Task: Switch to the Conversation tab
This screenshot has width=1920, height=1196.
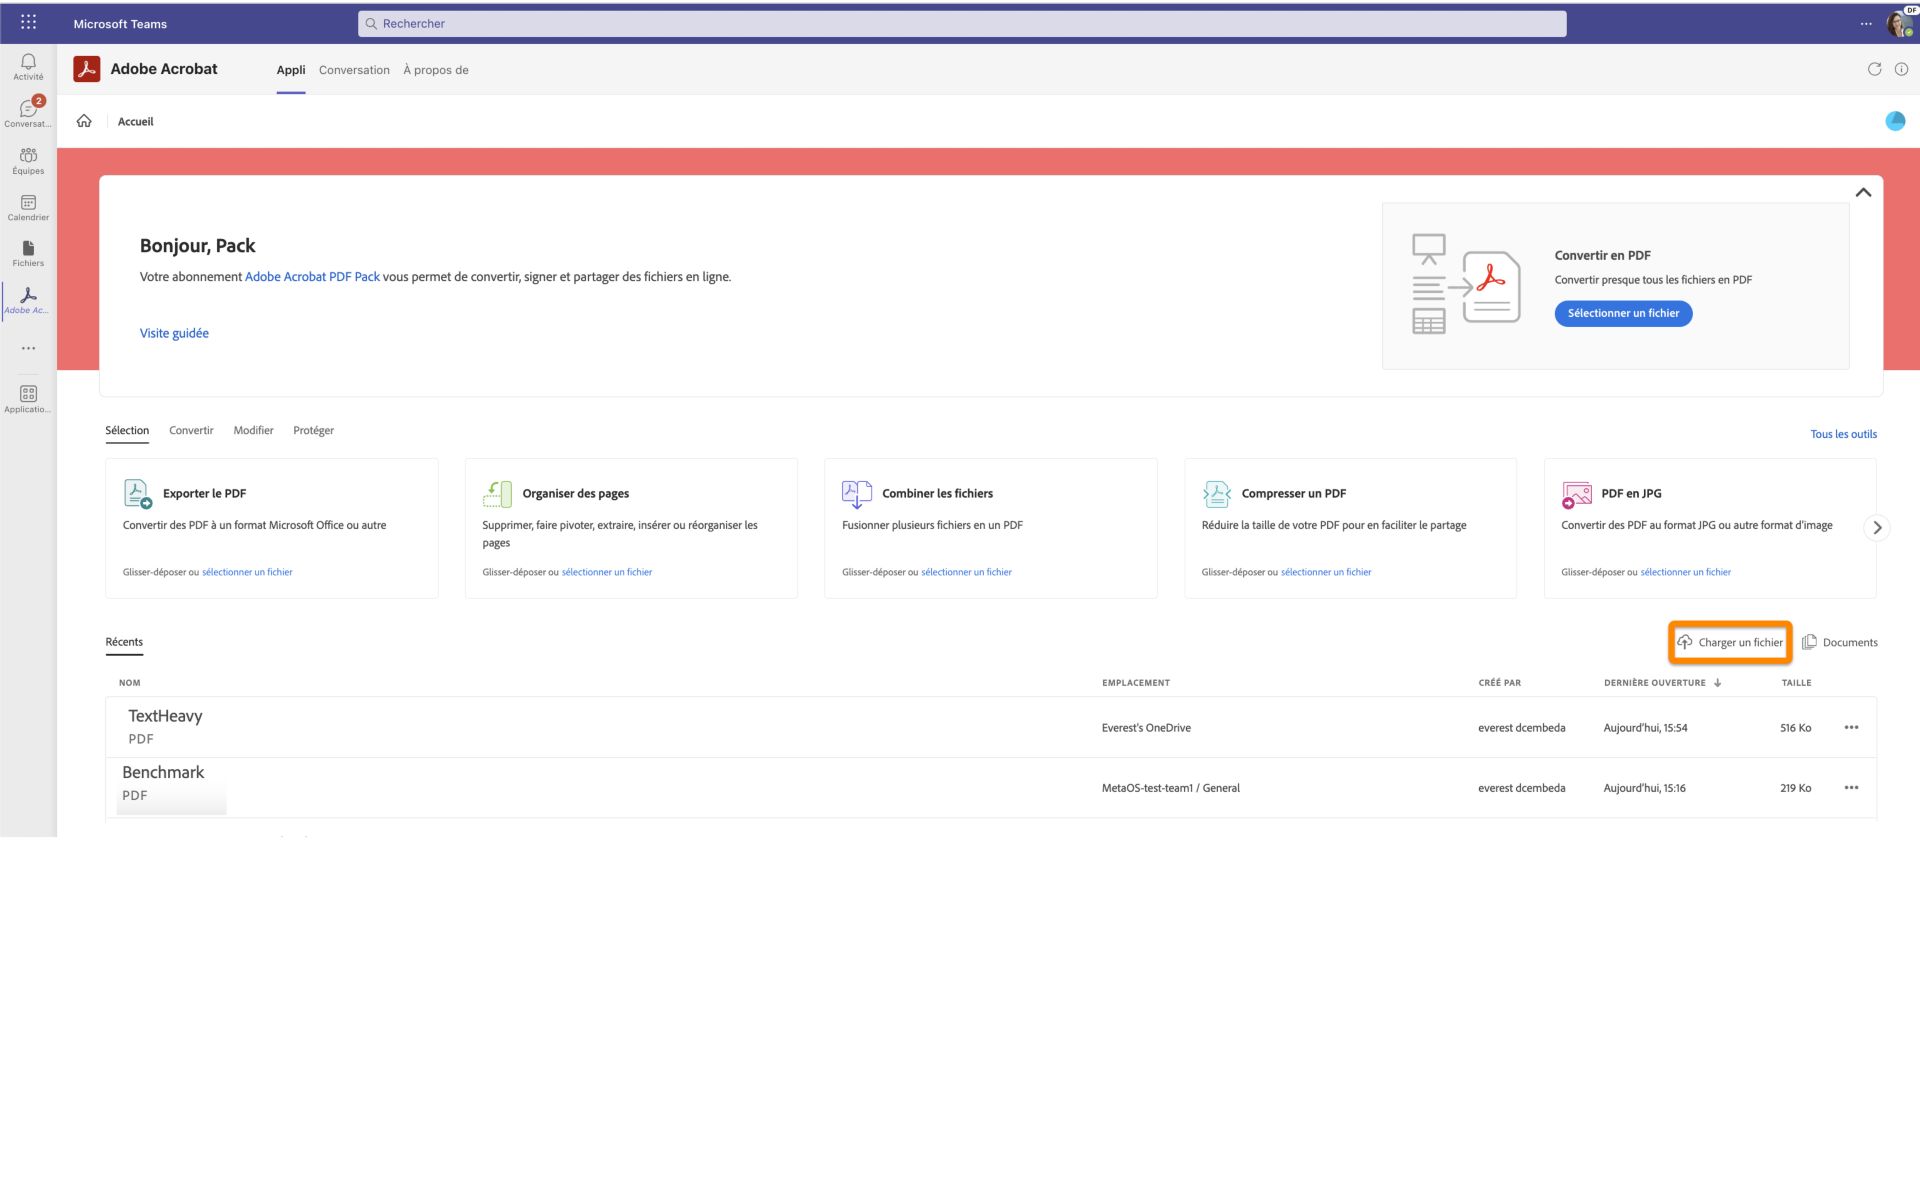Action: coord(354,70)
